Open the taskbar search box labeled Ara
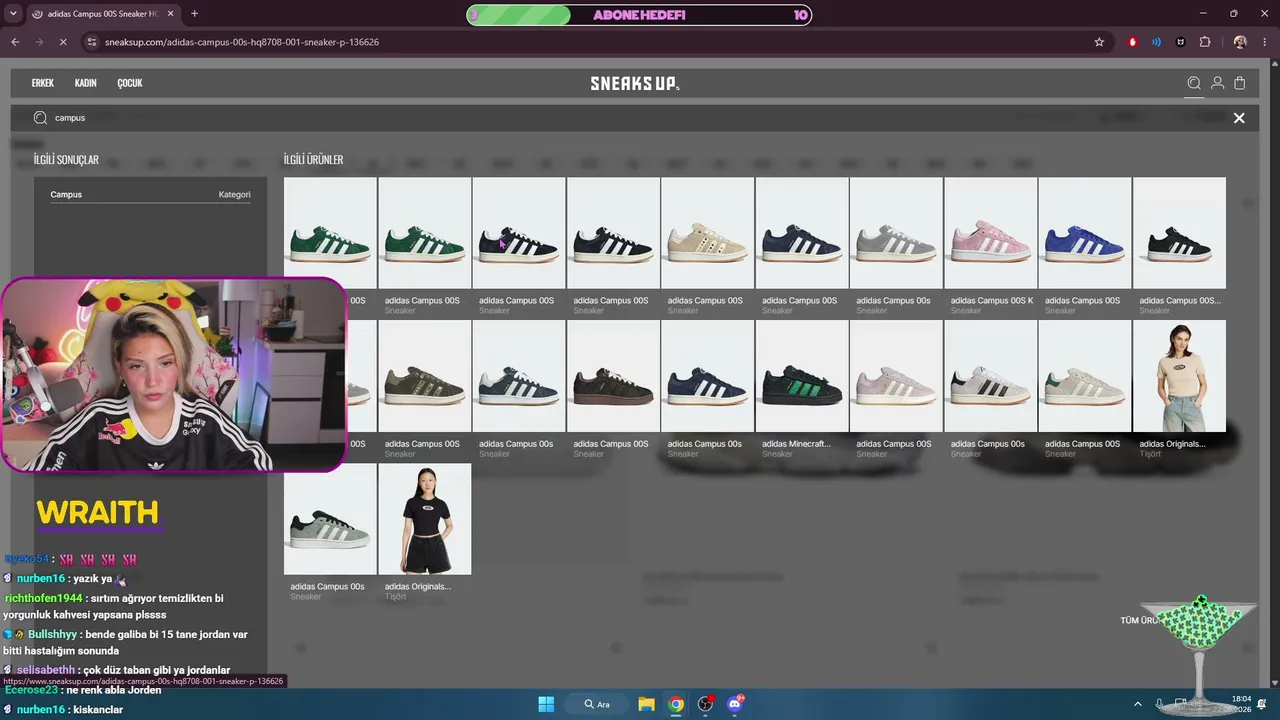 [597, 704]
